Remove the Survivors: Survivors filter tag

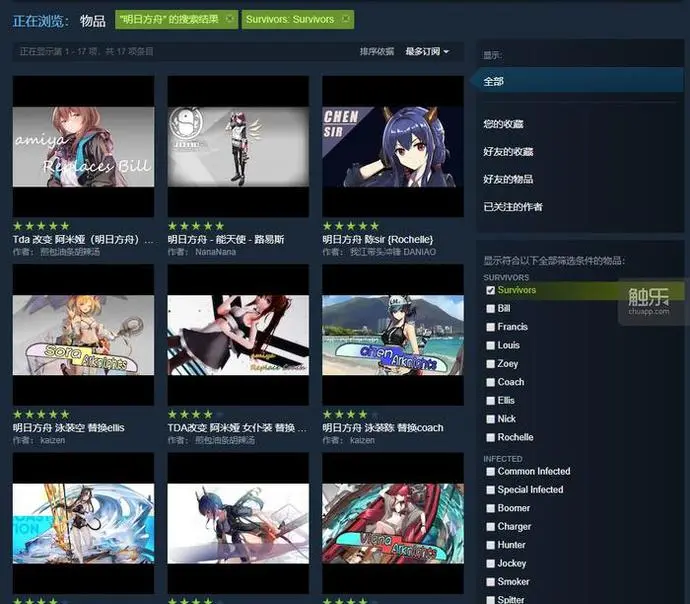[345, 19]
